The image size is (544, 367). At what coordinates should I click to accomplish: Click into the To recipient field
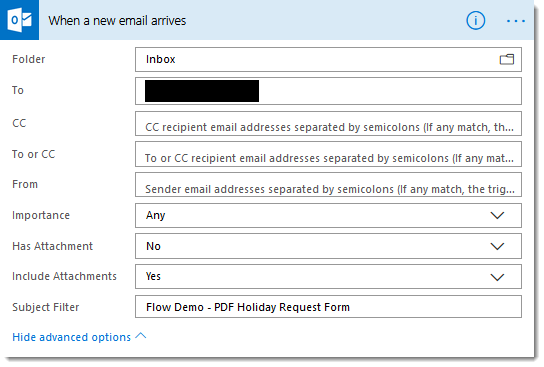coord(328,91)
